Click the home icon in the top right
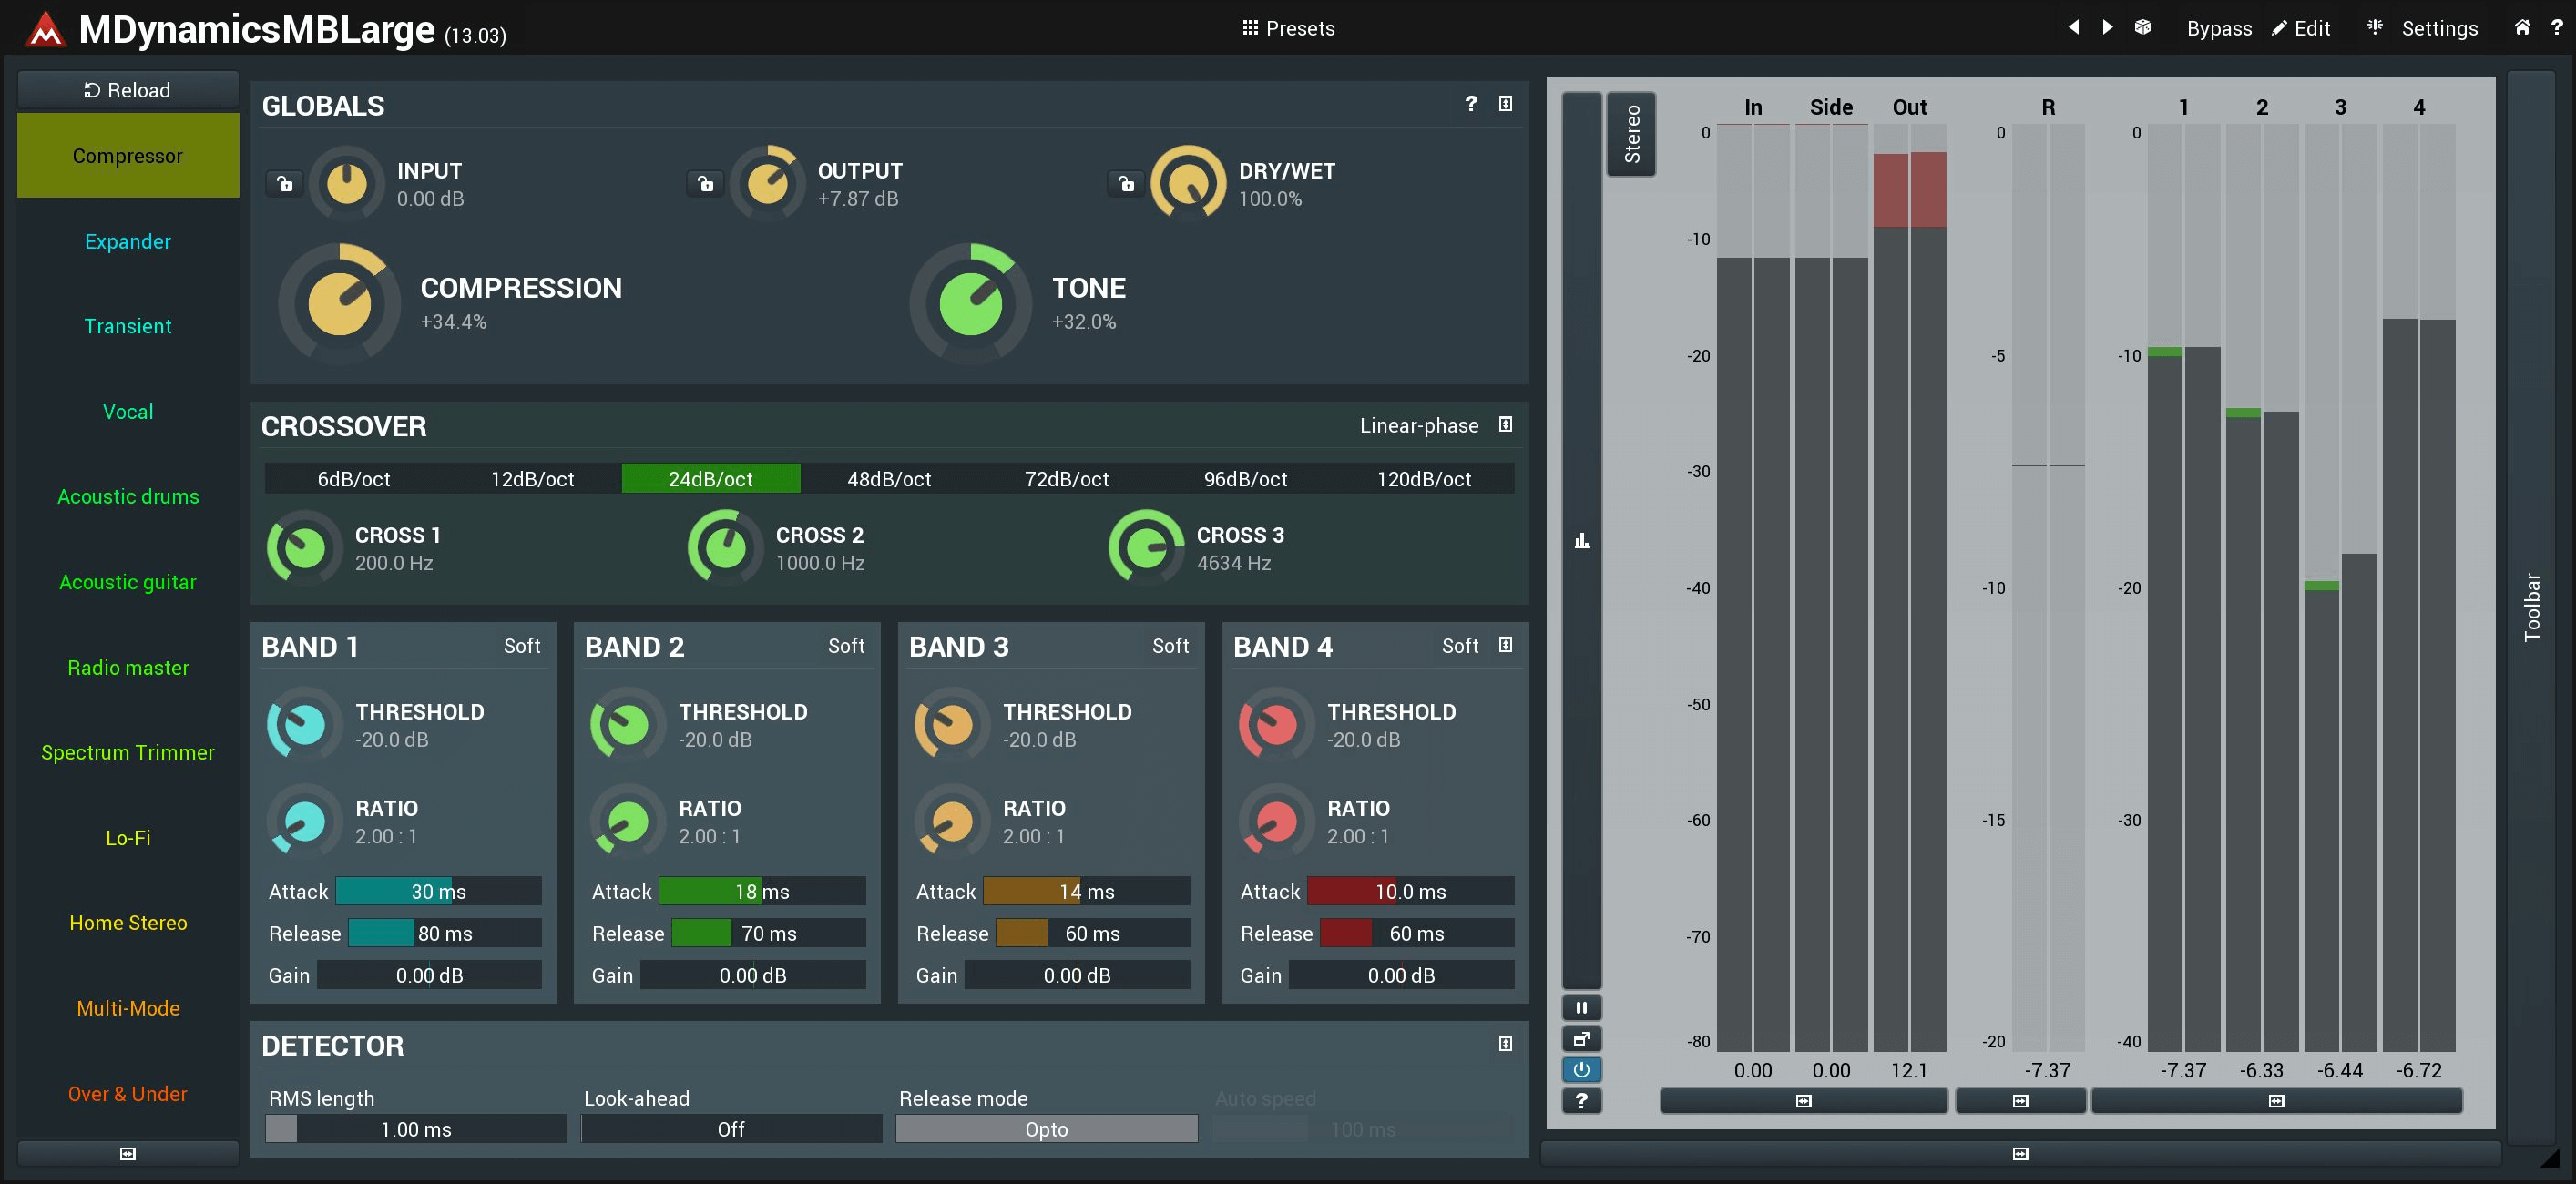This screenshot has height=1184, width=2576. [2522, 27]
